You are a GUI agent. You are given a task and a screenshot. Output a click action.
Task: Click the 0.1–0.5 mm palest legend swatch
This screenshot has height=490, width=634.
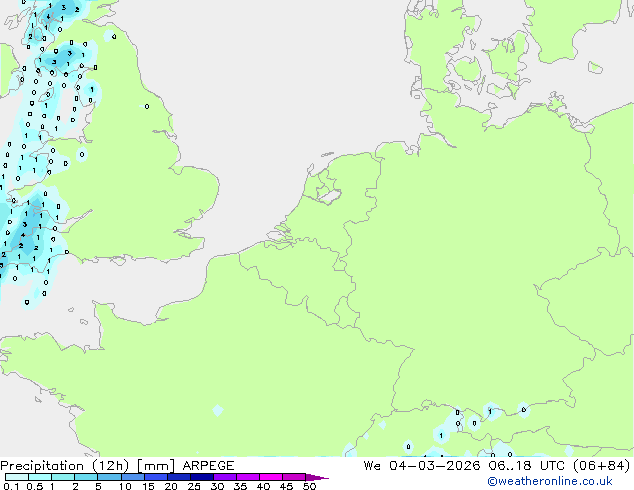point(17,477)
